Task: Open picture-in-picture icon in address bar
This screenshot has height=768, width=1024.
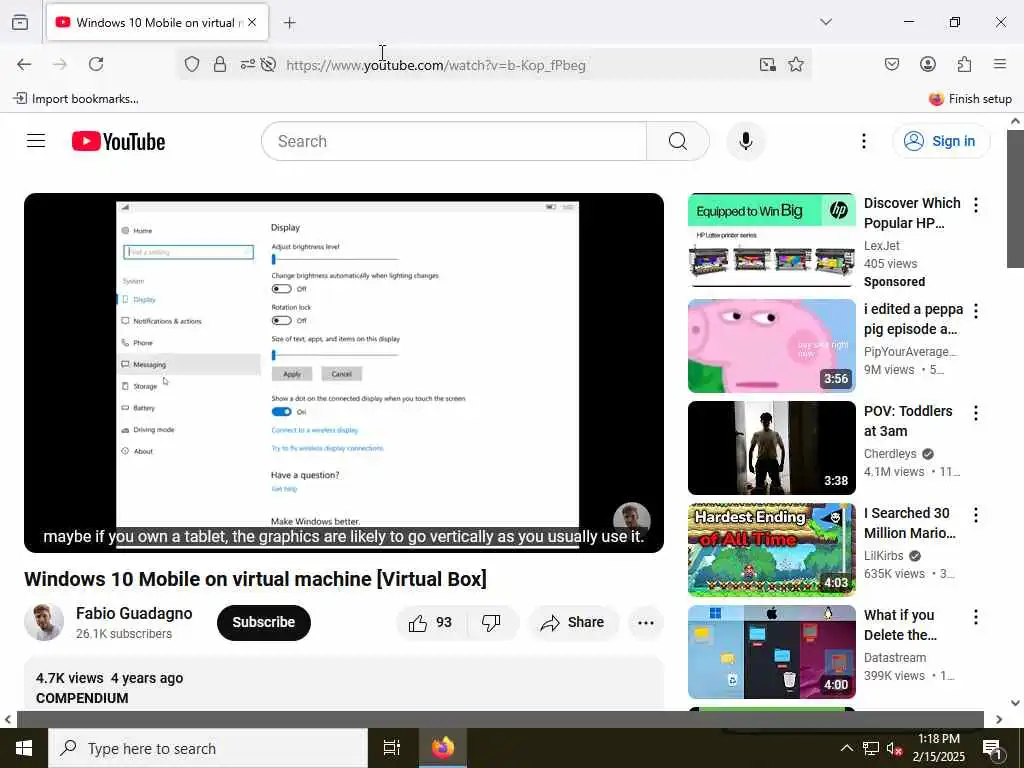Action: pos(767,64)
